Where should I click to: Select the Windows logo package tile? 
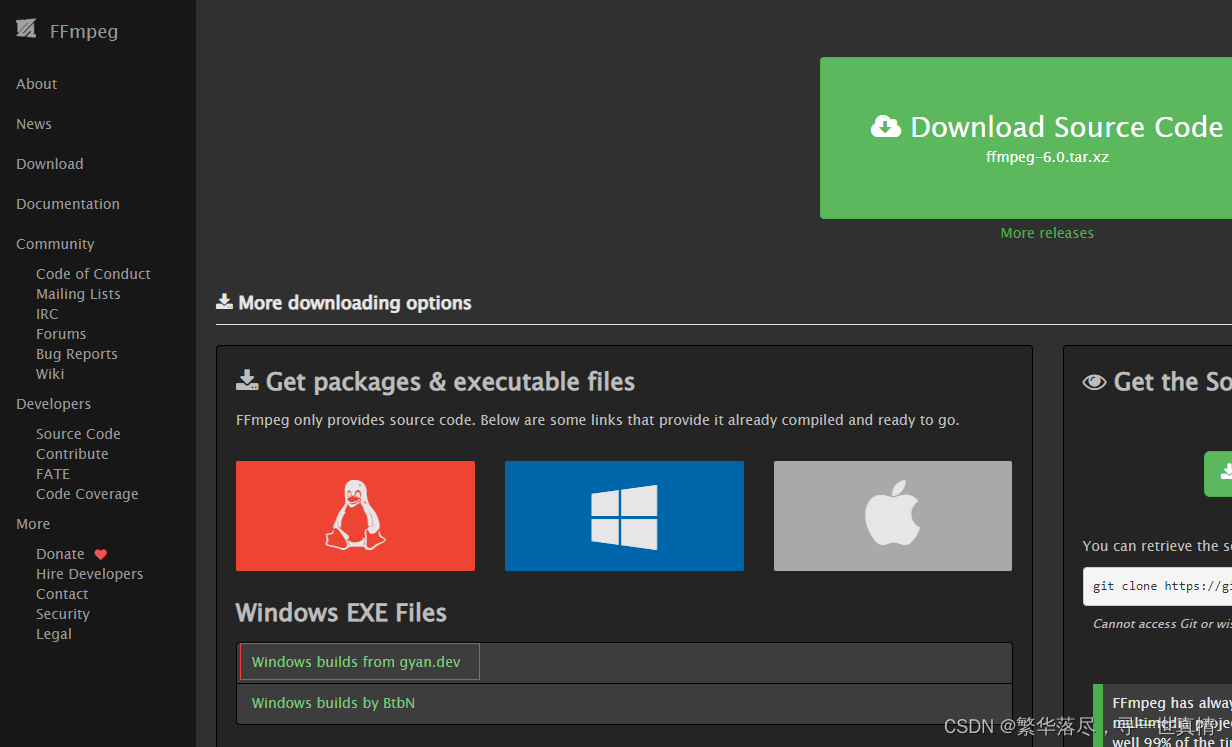tap(624, 516)
